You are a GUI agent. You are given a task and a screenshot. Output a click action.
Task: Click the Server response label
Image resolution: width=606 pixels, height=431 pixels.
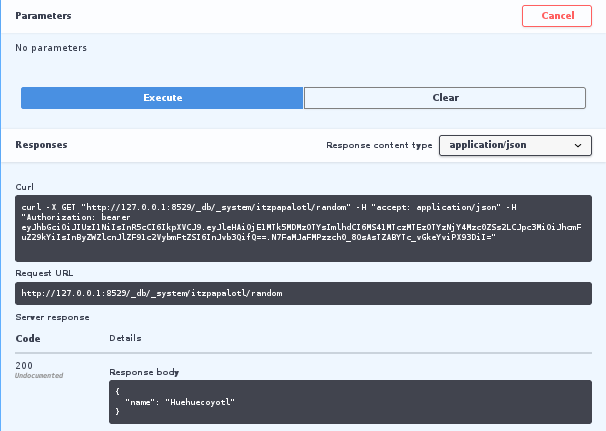(x=52, y=317)
